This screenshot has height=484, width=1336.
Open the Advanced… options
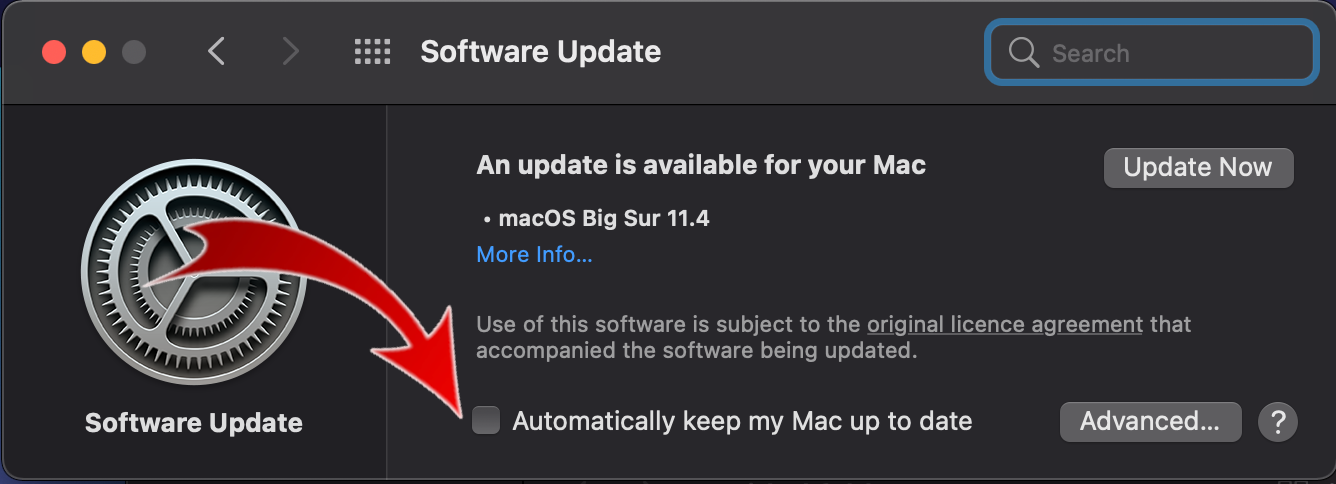coord(1150,422)
